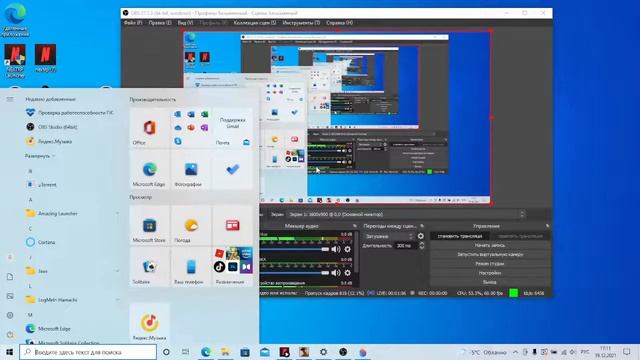This screenshot has width=640, height=360.
Task: Click Настройки button in OBS controls
Action: point(490,273)
